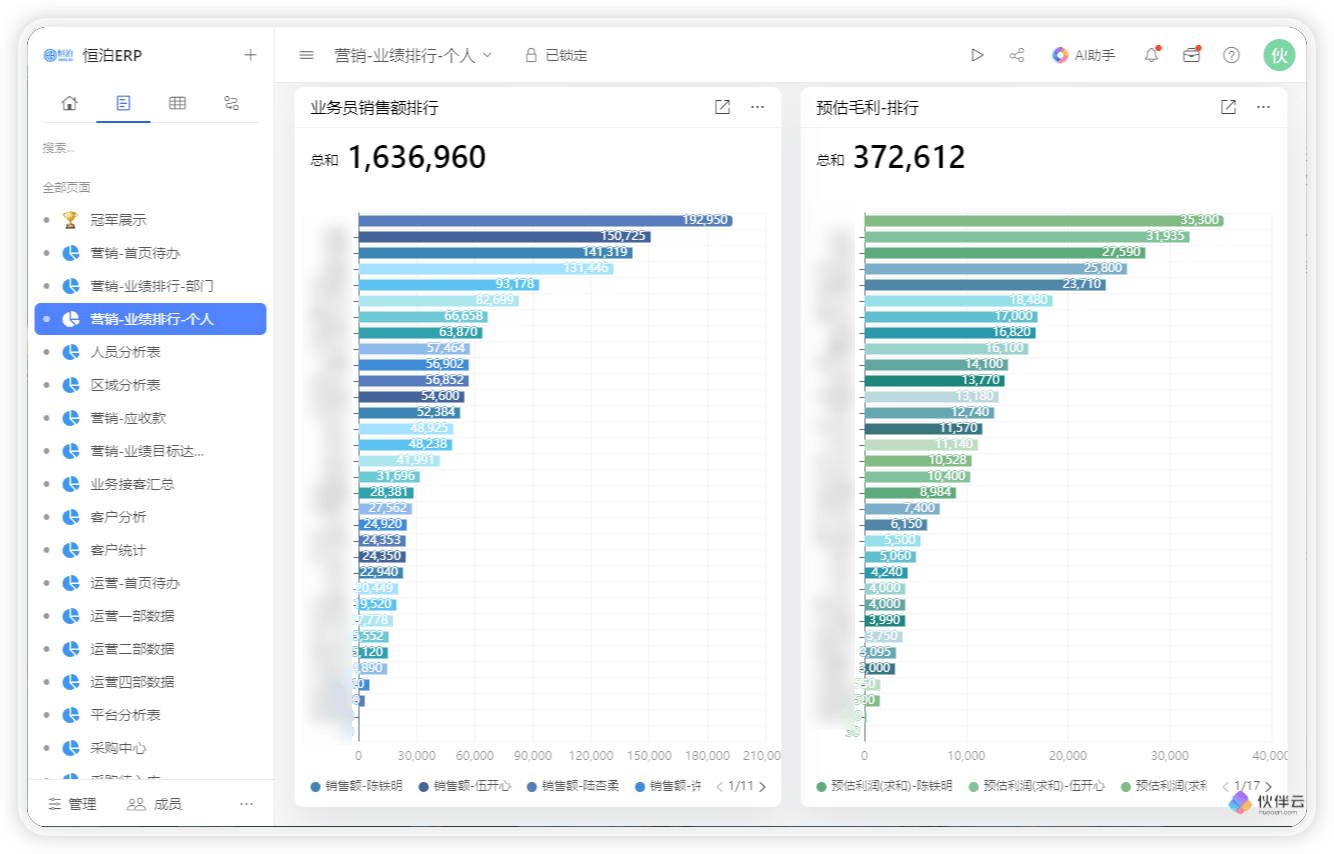Click the 192,950 bar in sales chart
Screen dimensions: 1334x854
tap(545, 220)
